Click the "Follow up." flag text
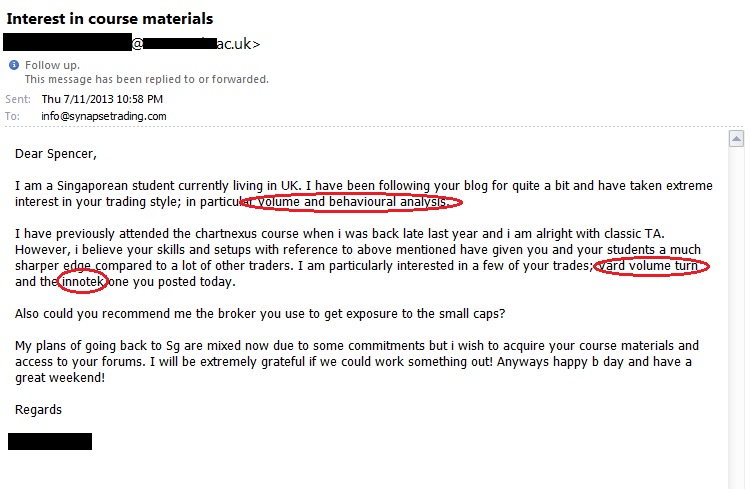The width and height of the screenshot is (750, 489). (x=52, y=66)
